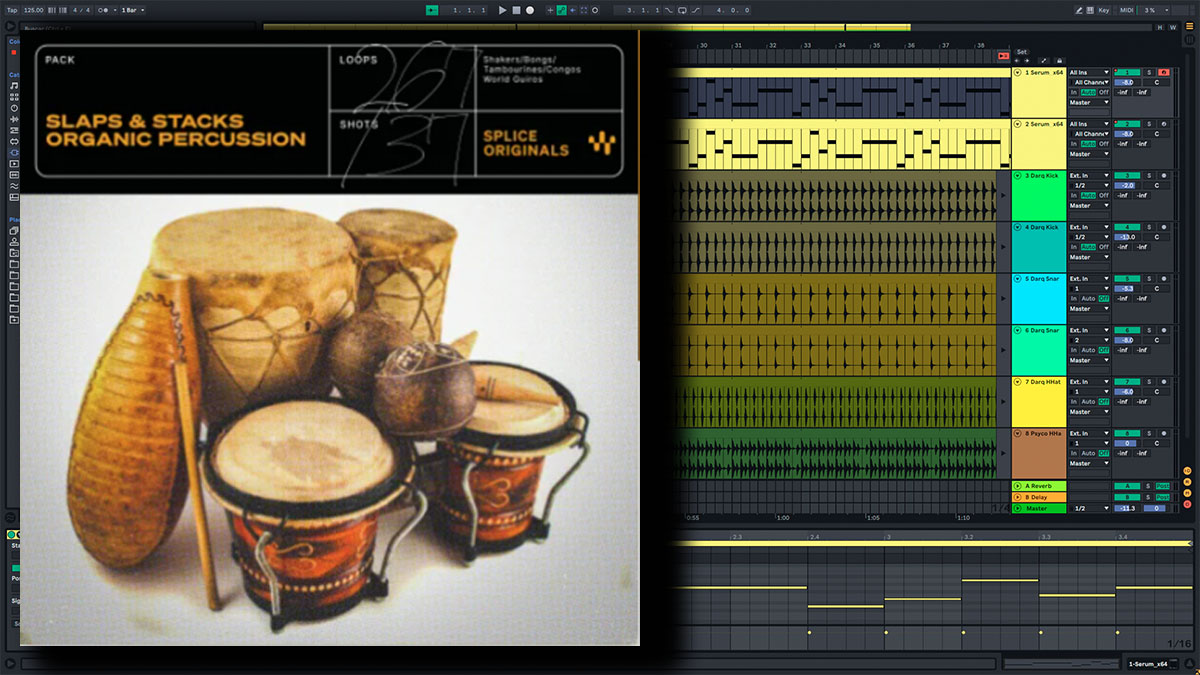Select the 7 Darq HHat track header
Viewport: 1200px width, 675px height.
1038,400
